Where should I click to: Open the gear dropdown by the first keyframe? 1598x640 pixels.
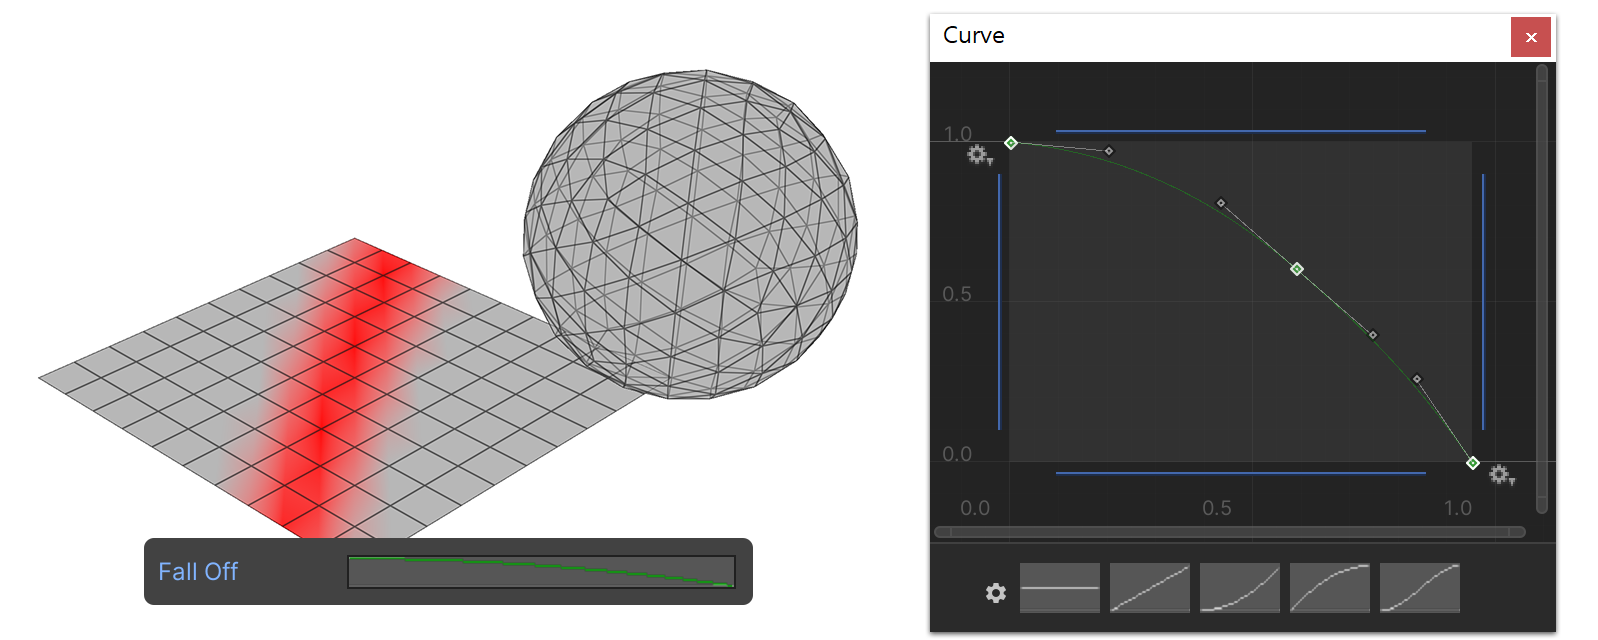979,155
